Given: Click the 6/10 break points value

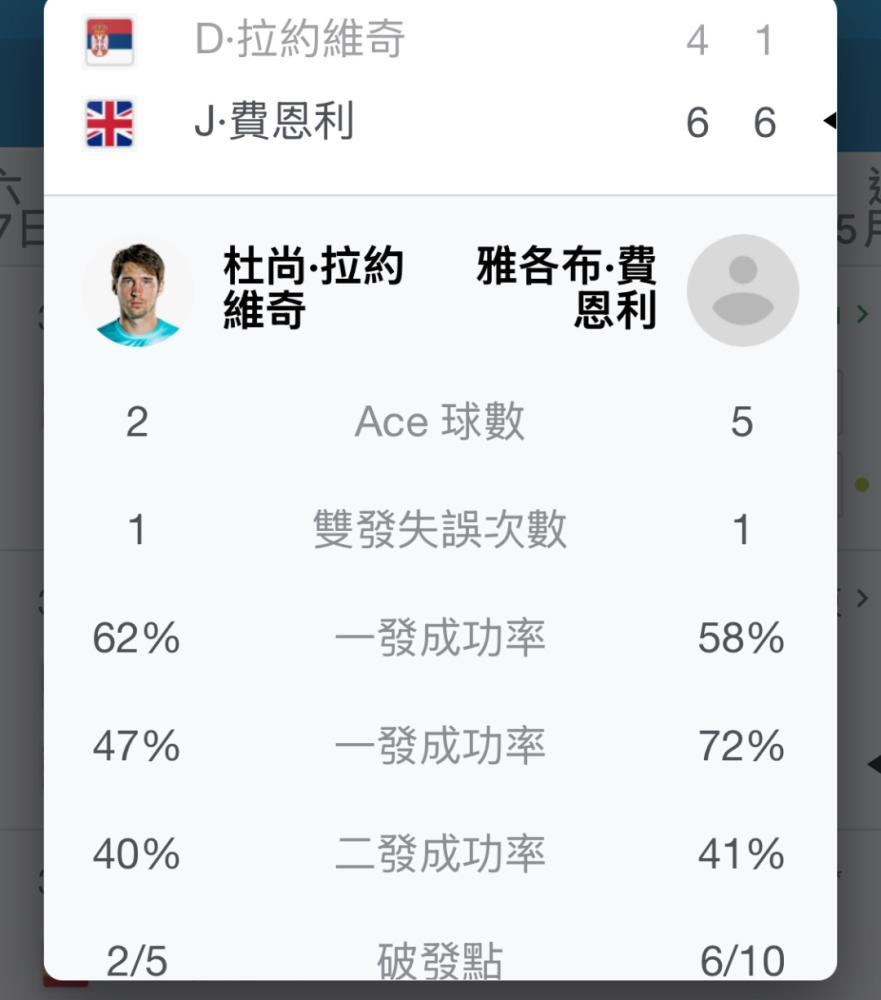Looking at the screenshot, I should pos(743,961).
